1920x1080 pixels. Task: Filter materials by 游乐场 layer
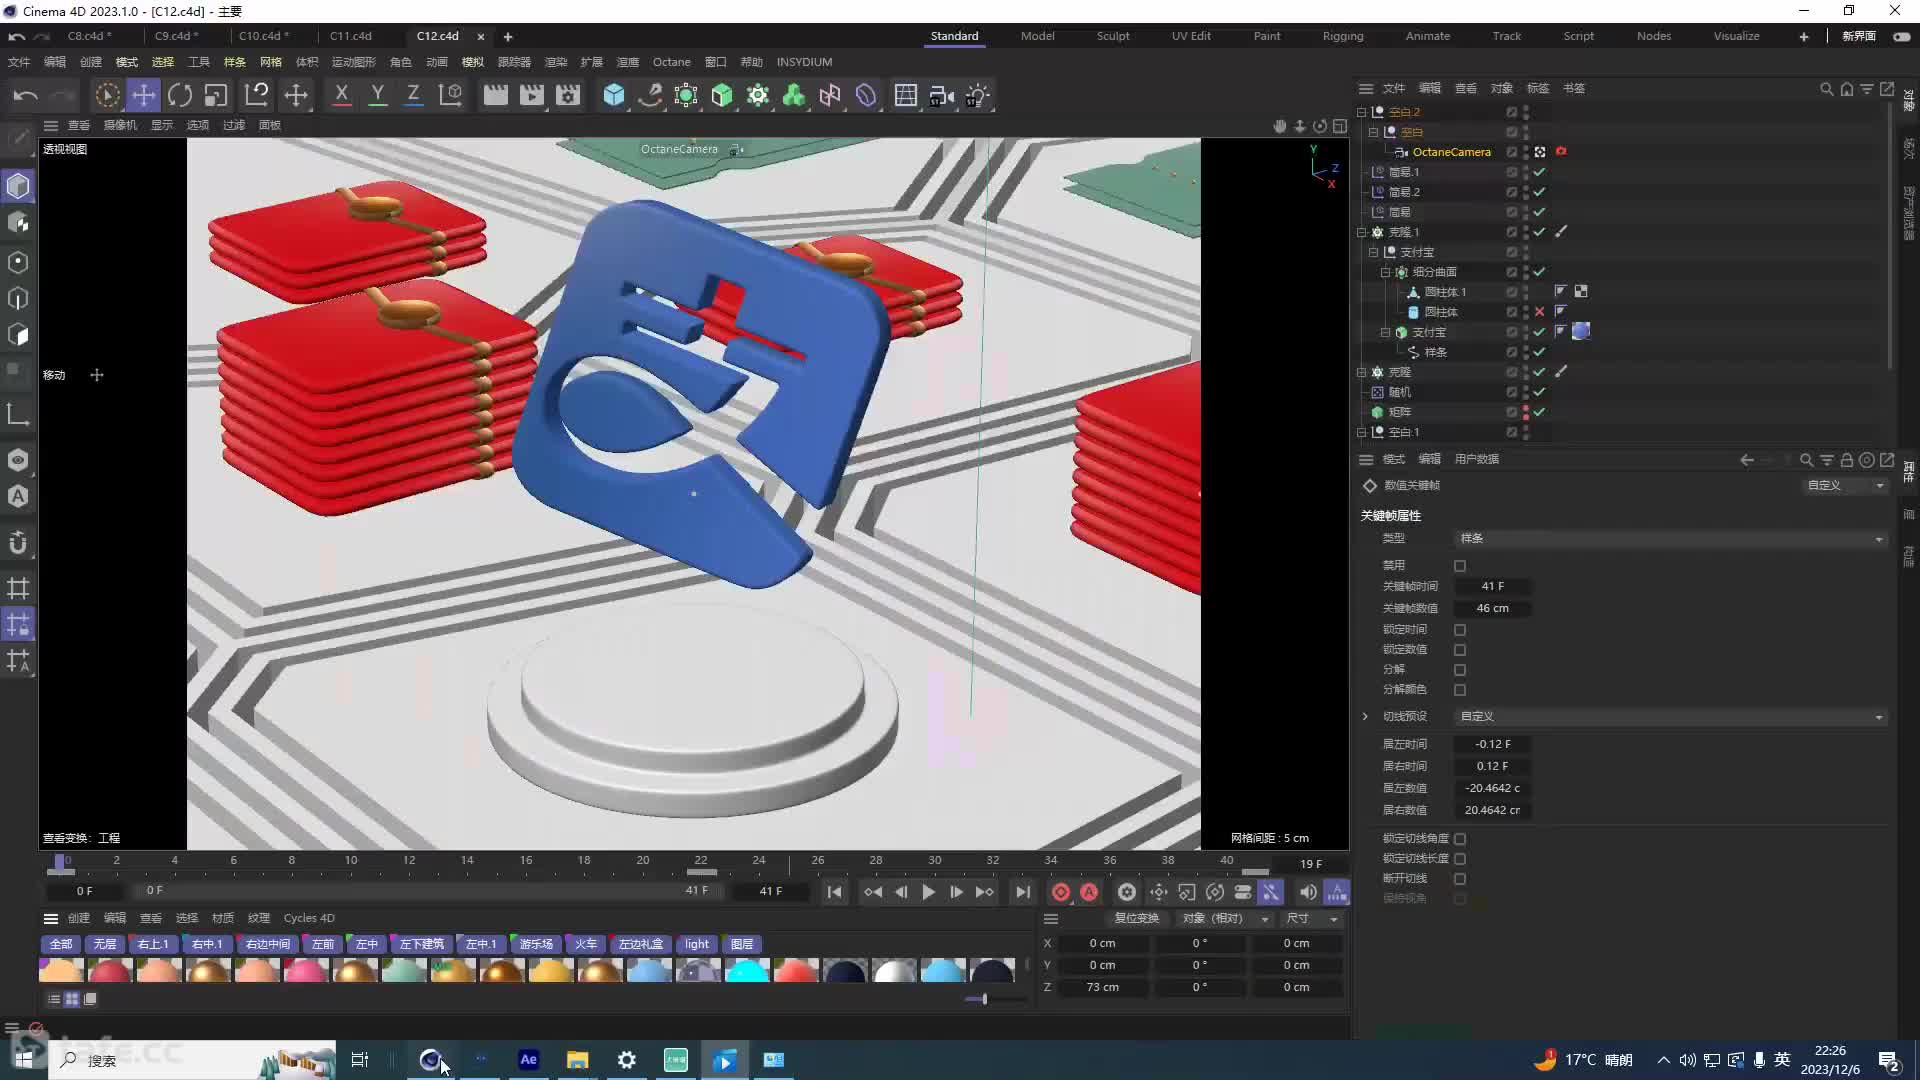coord(536,945)
